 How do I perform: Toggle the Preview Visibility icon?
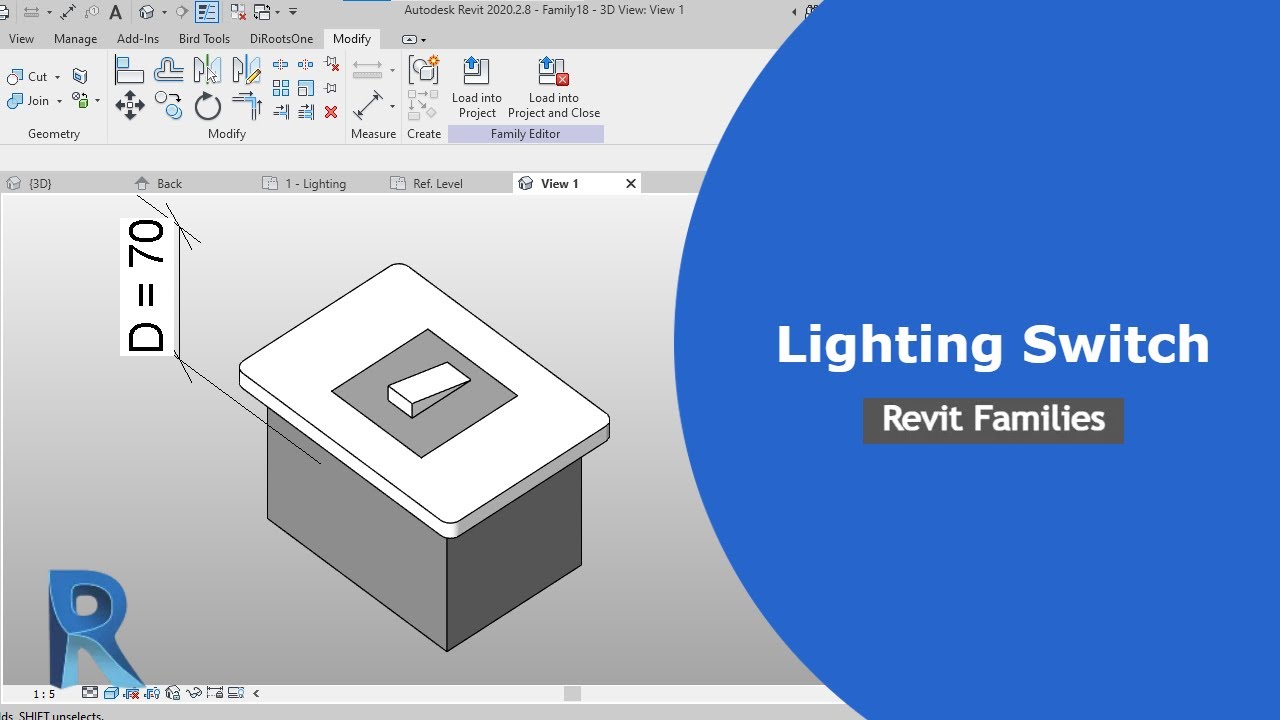point(236,692)
